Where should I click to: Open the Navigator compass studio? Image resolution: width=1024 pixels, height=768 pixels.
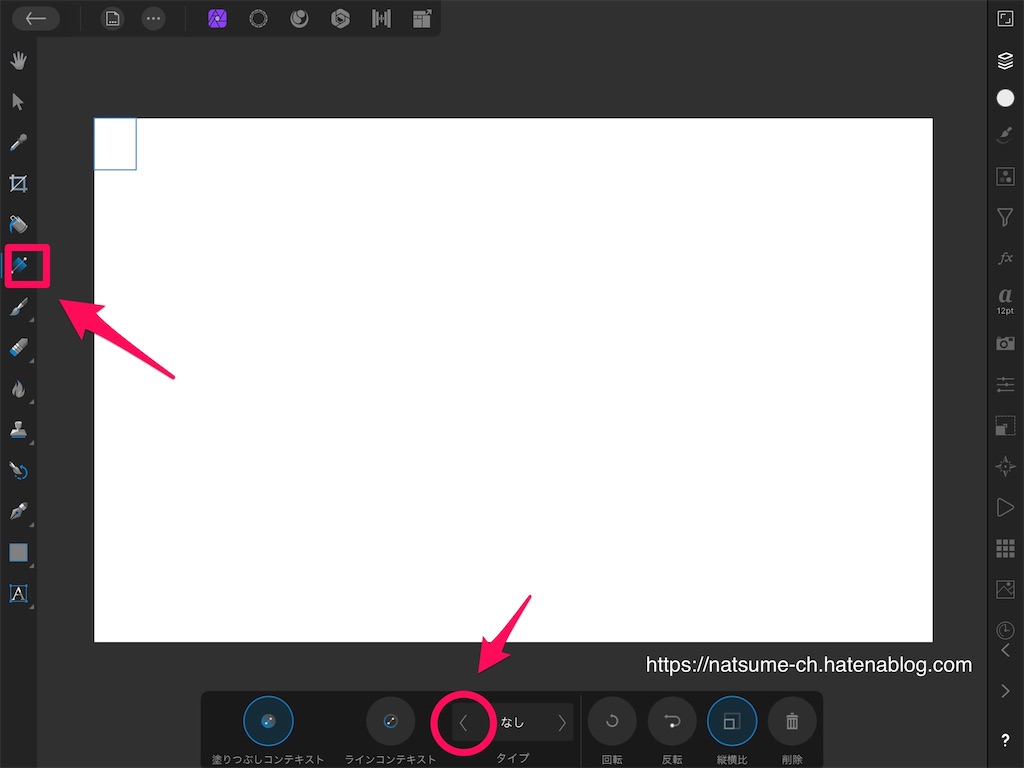(1005, 466)
